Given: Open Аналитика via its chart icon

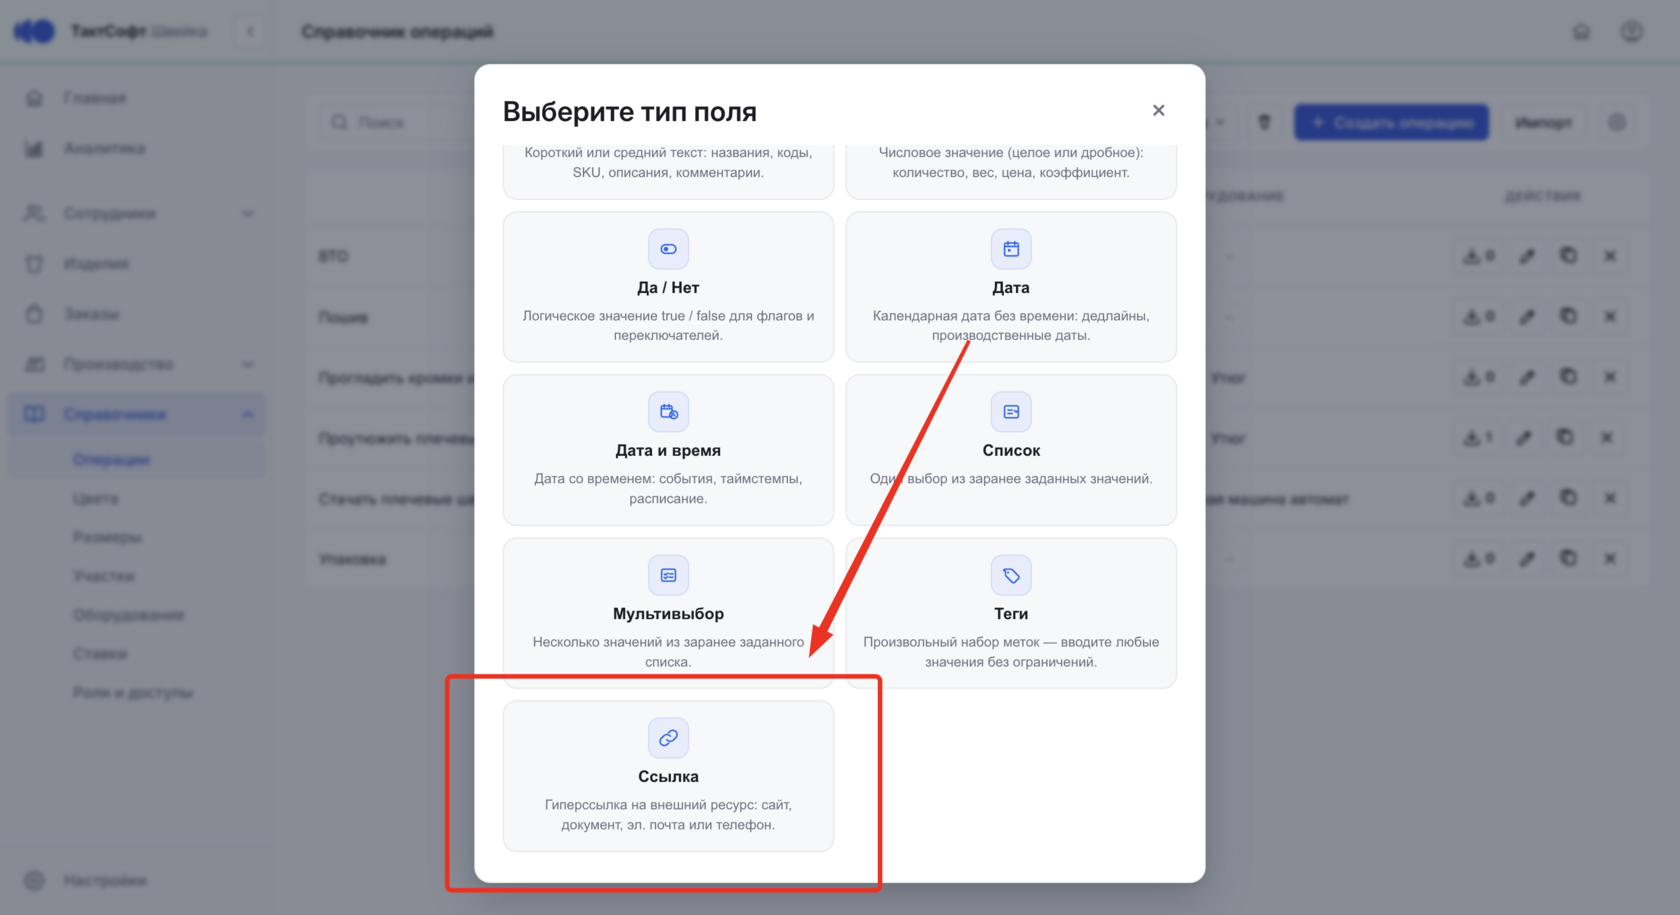Looking at the screenshot, I should pos(35,149).
